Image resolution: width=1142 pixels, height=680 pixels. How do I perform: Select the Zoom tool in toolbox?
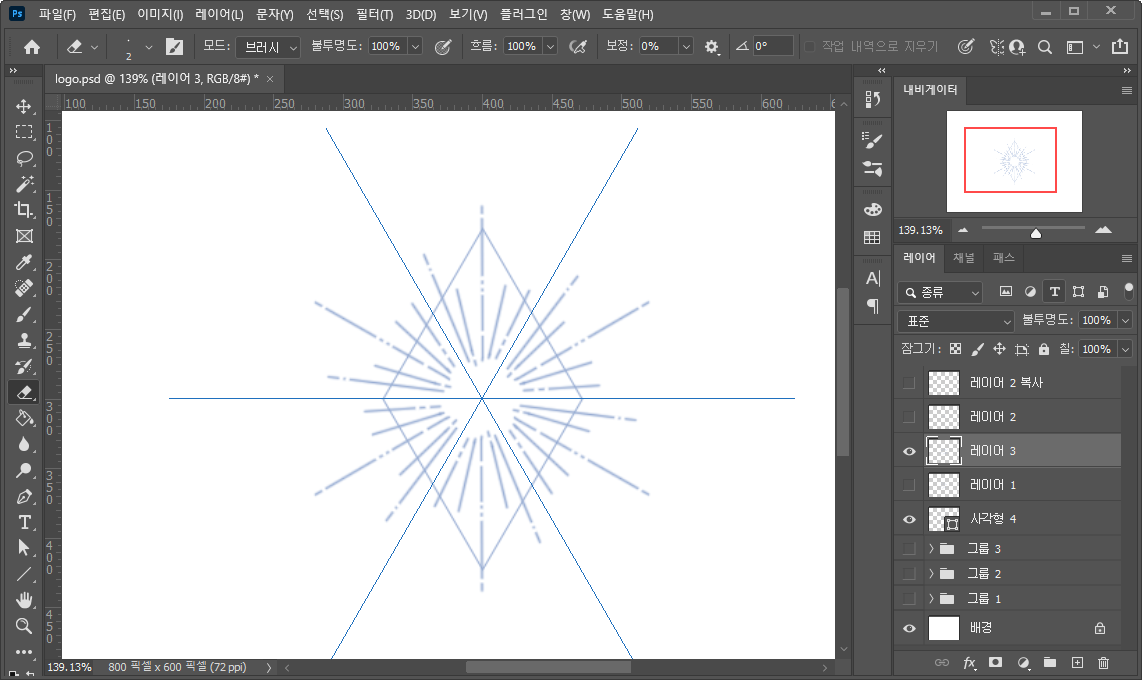(24, 626)
